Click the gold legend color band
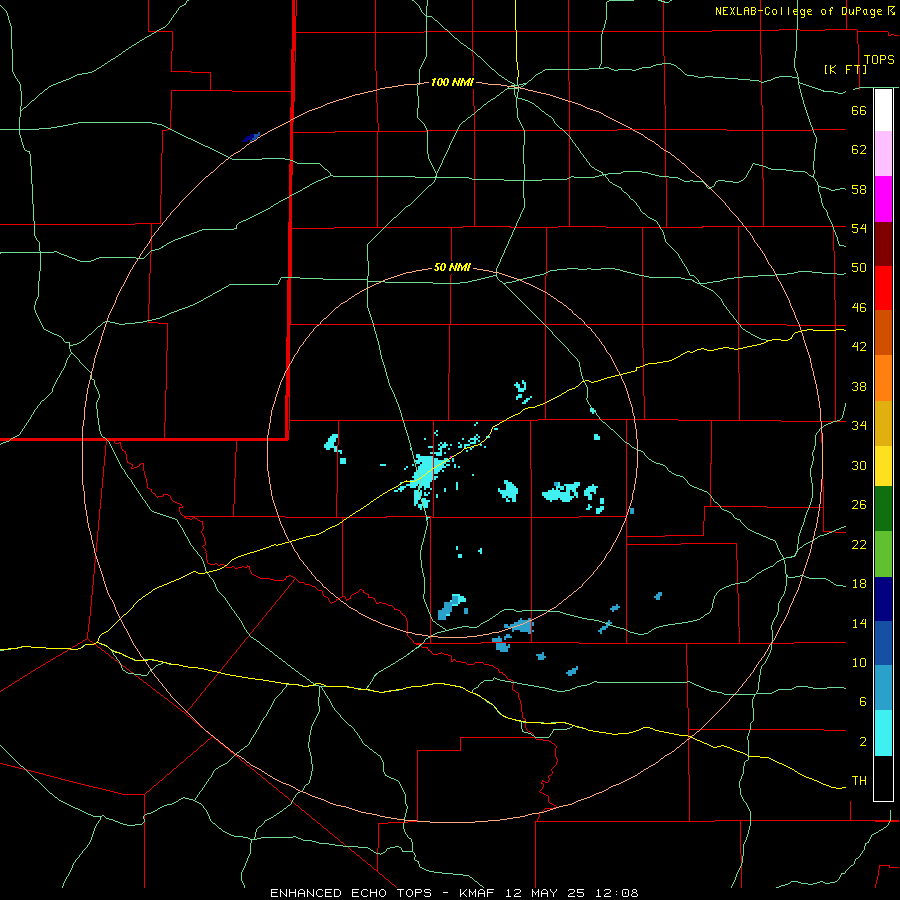 click(x=883, y=423)
